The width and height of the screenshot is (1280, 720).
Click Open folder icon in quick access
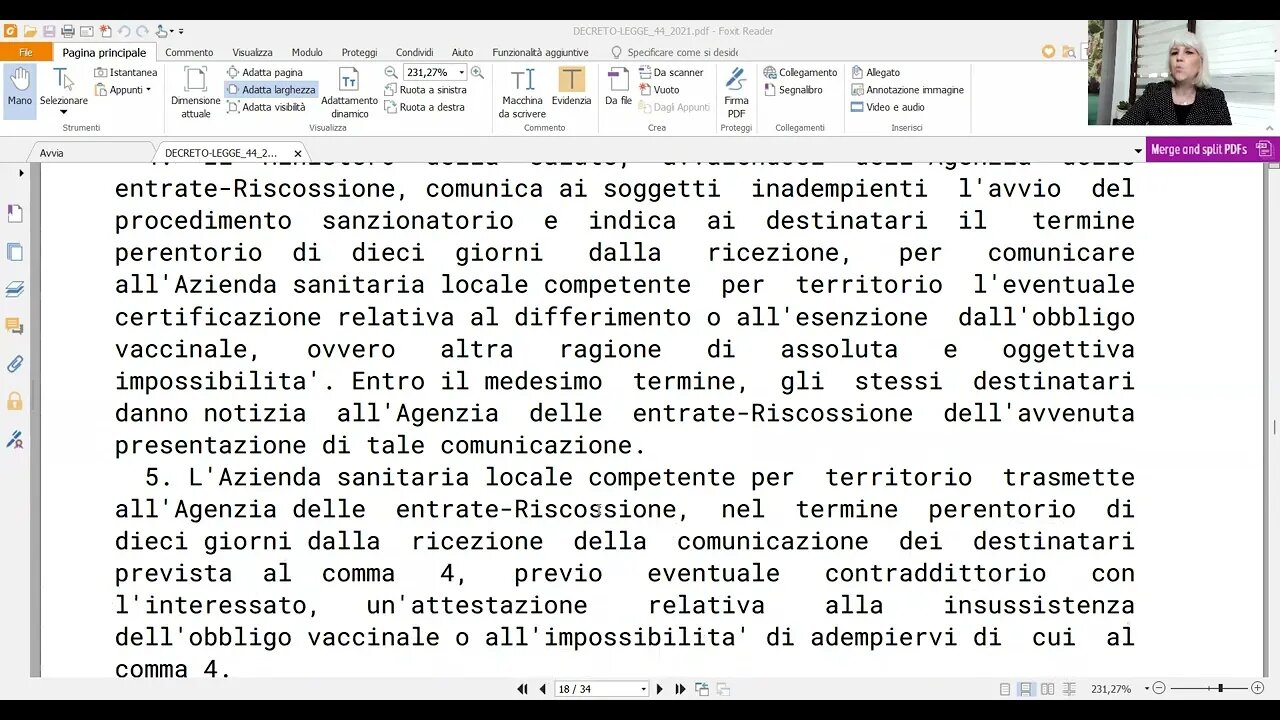(29, 31)
